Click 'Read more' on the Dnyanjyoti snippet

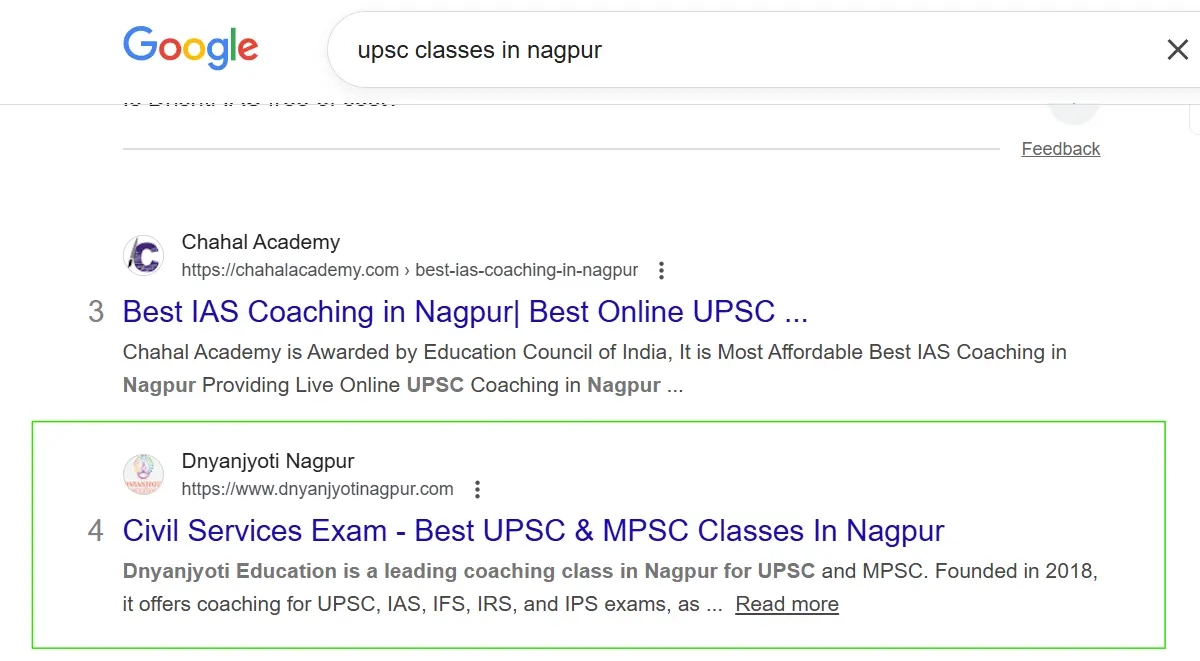point(787,604)
